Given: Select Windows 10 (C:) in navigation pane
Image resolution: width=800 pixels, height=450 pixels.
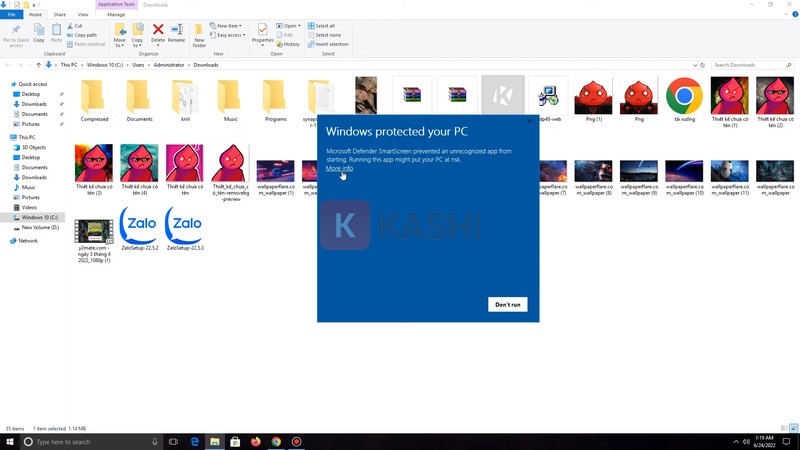Looking at the screenshot, I should pos(39,217).
